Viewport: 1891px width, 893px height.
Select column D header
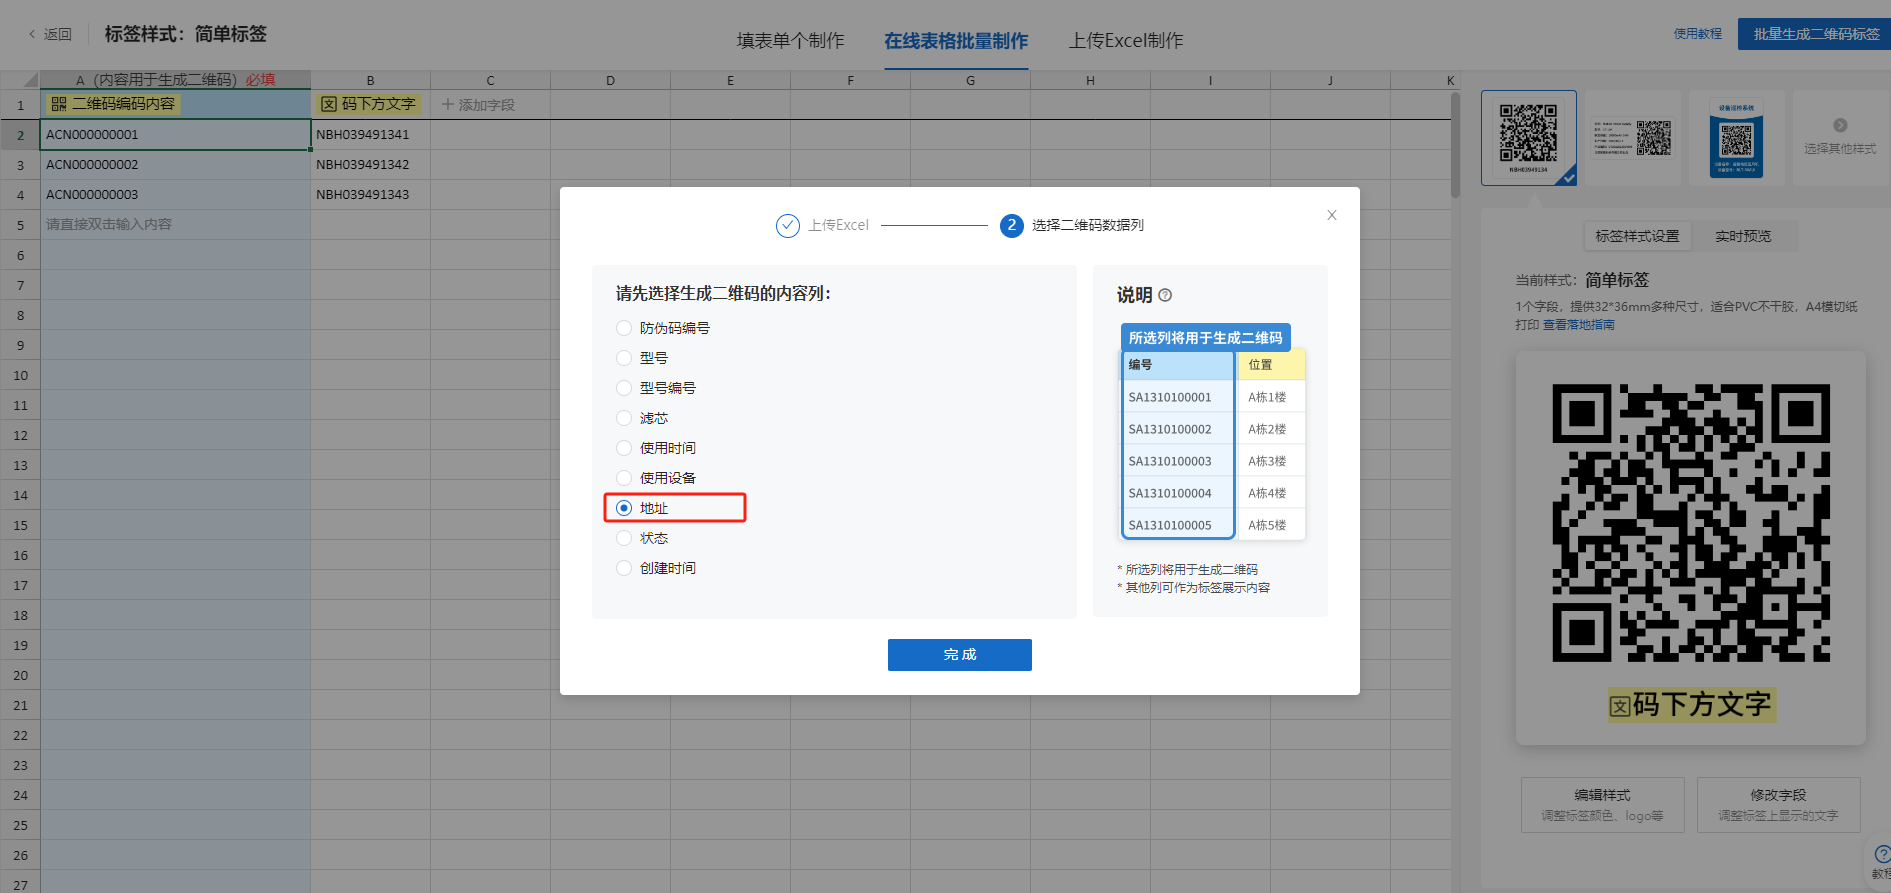coord(610,80)
